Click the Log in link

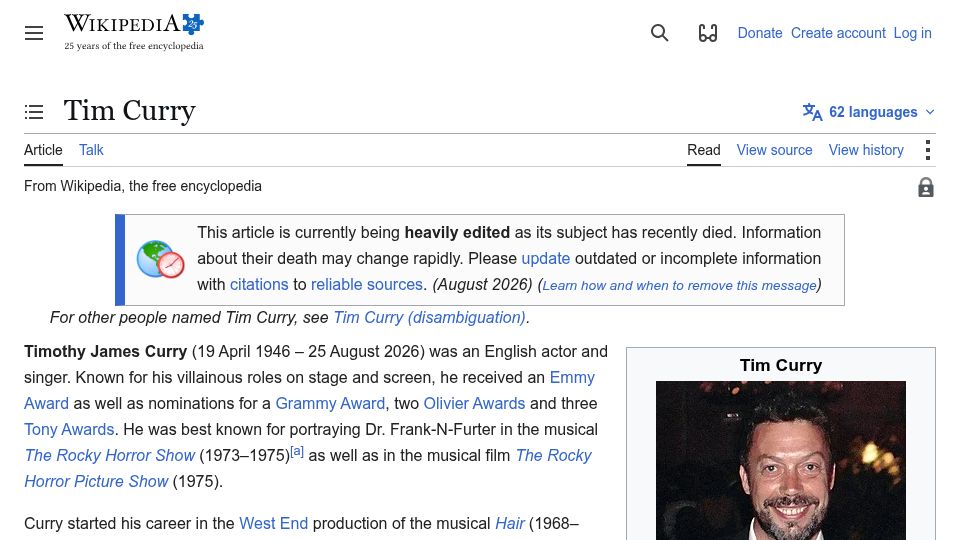(x=912, y=33)
